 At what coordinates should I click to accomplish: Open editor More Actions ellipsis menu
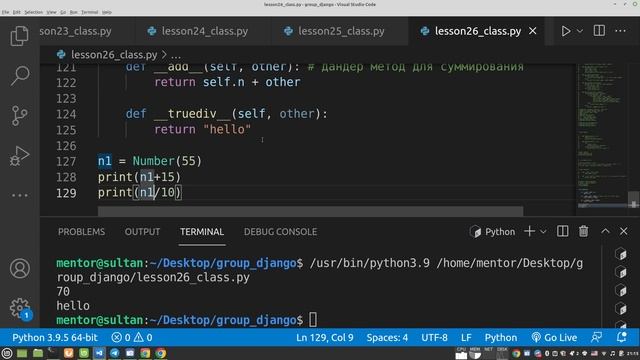click(620, 31)
